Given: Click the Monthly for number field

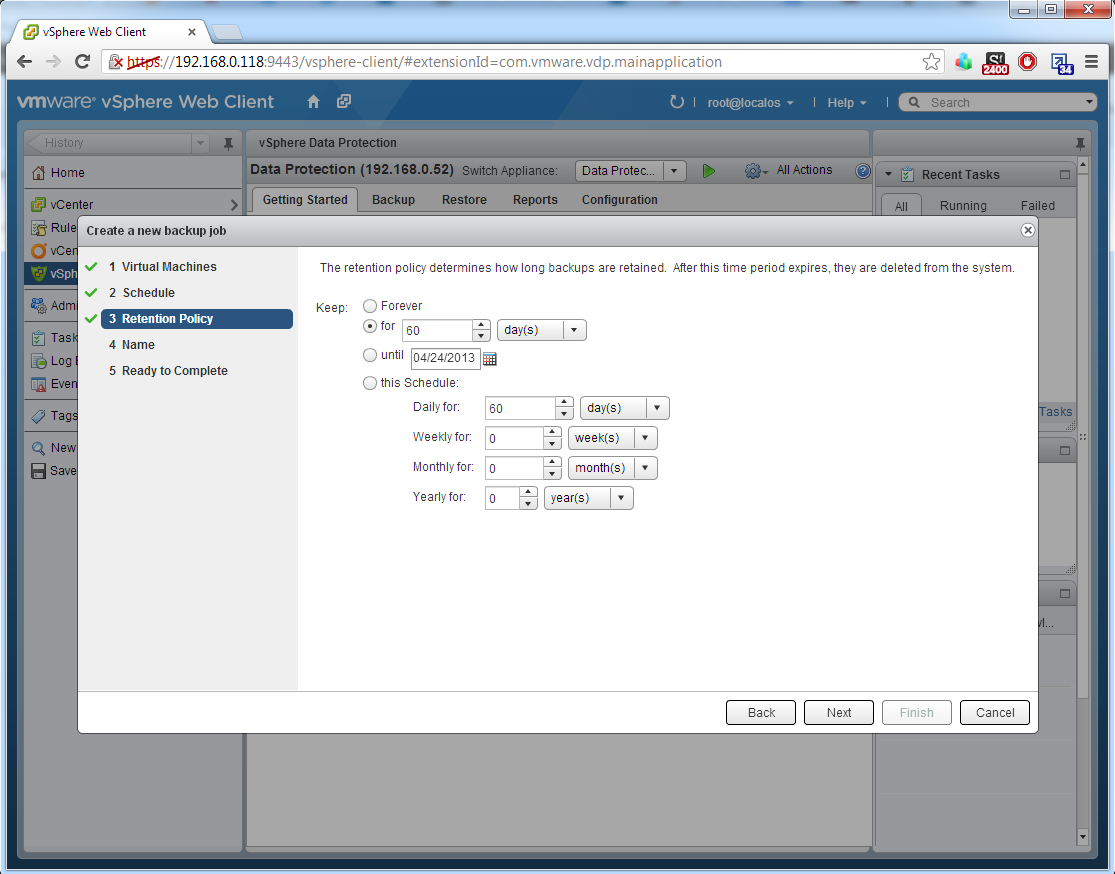Looking at the screenshot, I should (x=514, y=468).
